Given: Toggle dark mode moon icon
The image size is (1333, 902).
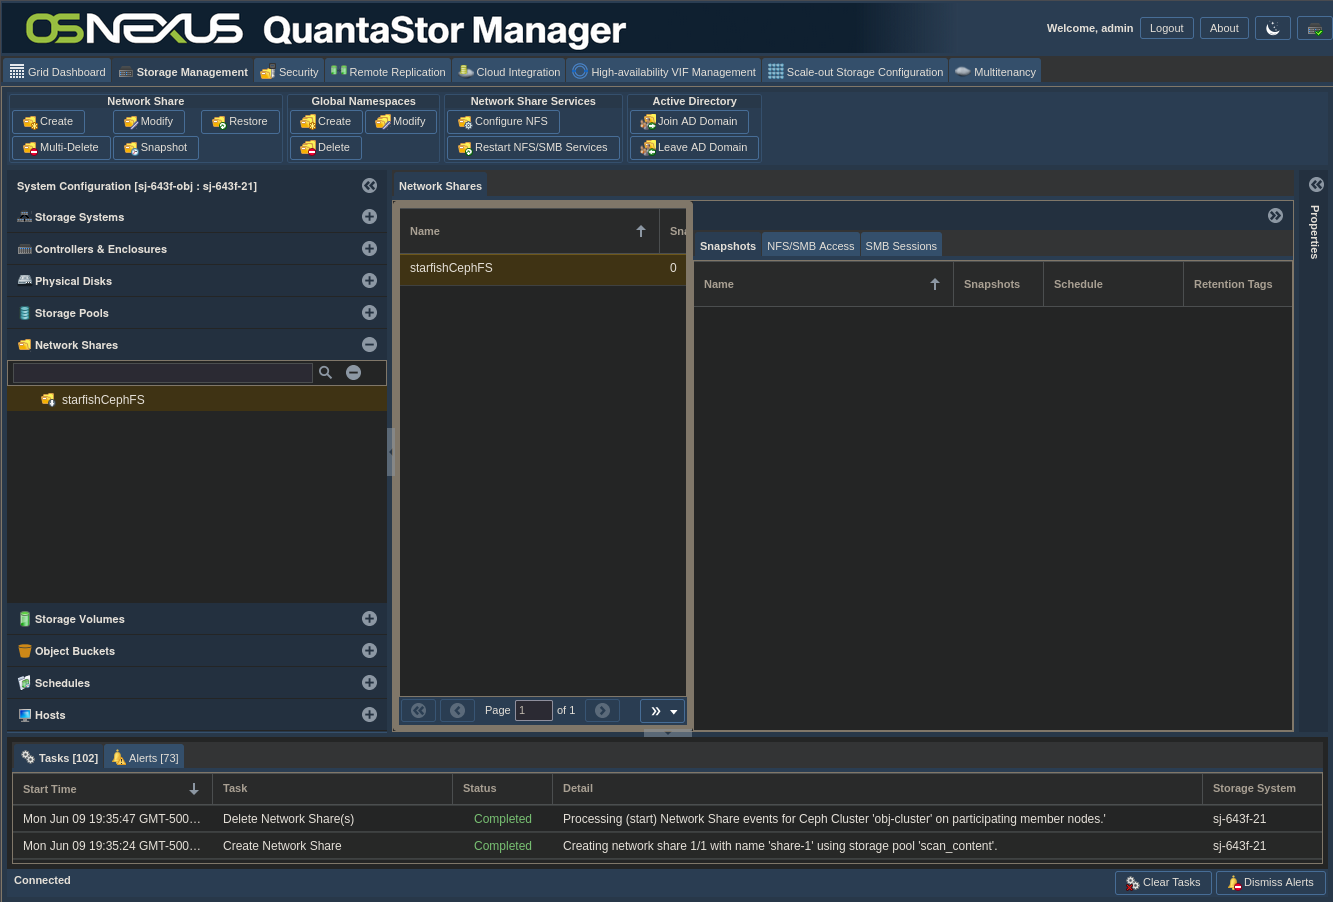Looking at the screenshot, I should 1272,28.
